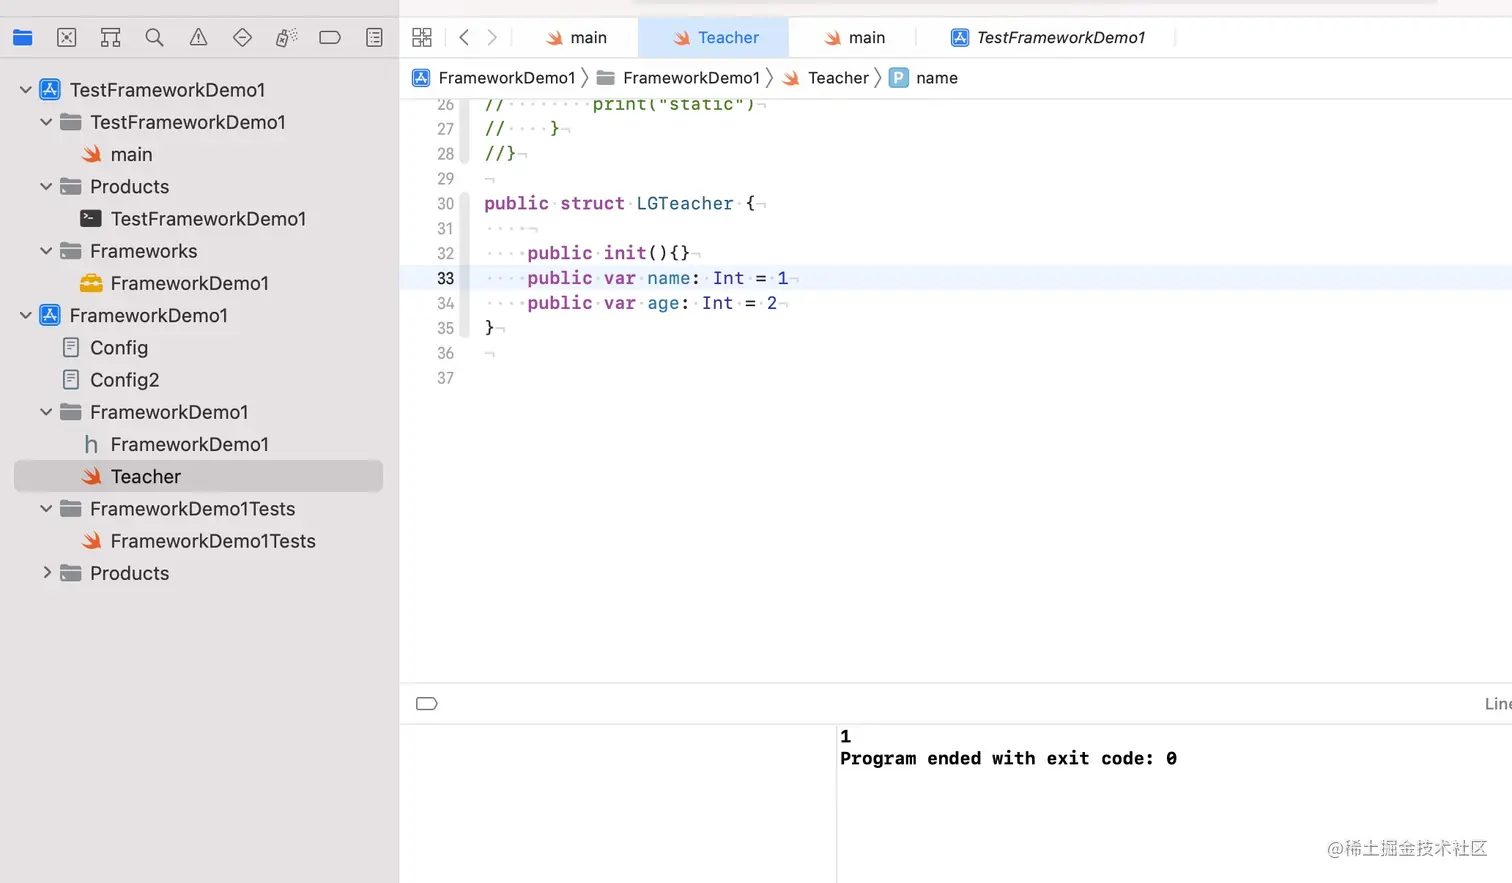Open the FrameworkDemo1 header file
Image resolution: width=1512 pixels, height=883 pixels.
(x=189, y=444)
